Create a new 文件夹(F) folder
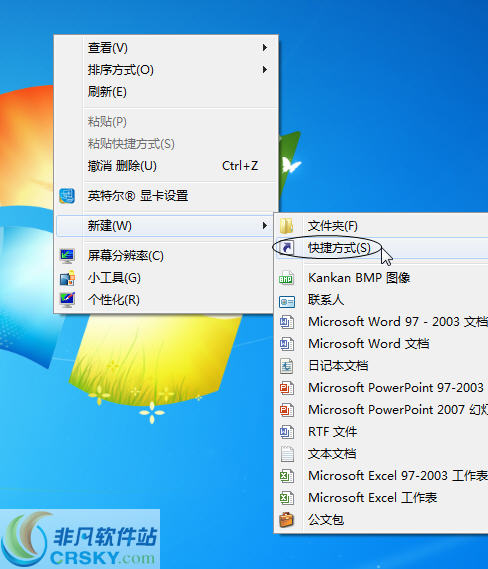The image size is (488, 569). tap(382, 226)
